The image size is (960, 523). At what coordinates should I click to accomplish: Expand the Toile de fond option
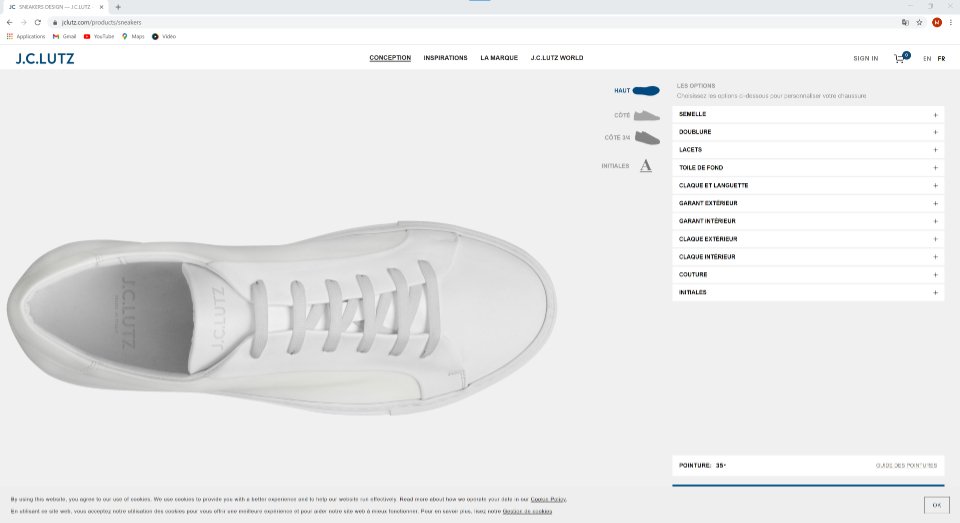pyautogui.click(x=808, y=168)
